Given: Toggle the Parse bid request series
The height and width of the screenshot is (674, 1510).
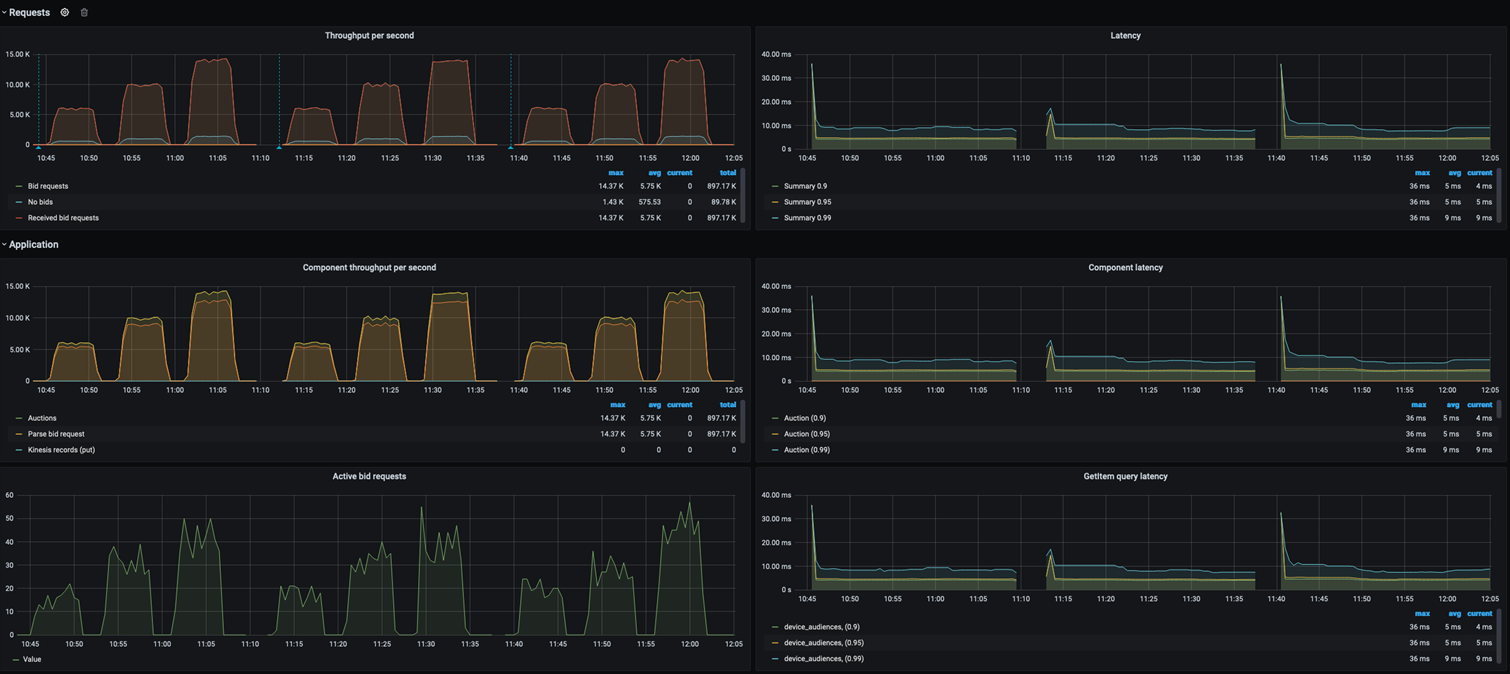Looking at the screenshot, I should [56, 434].
